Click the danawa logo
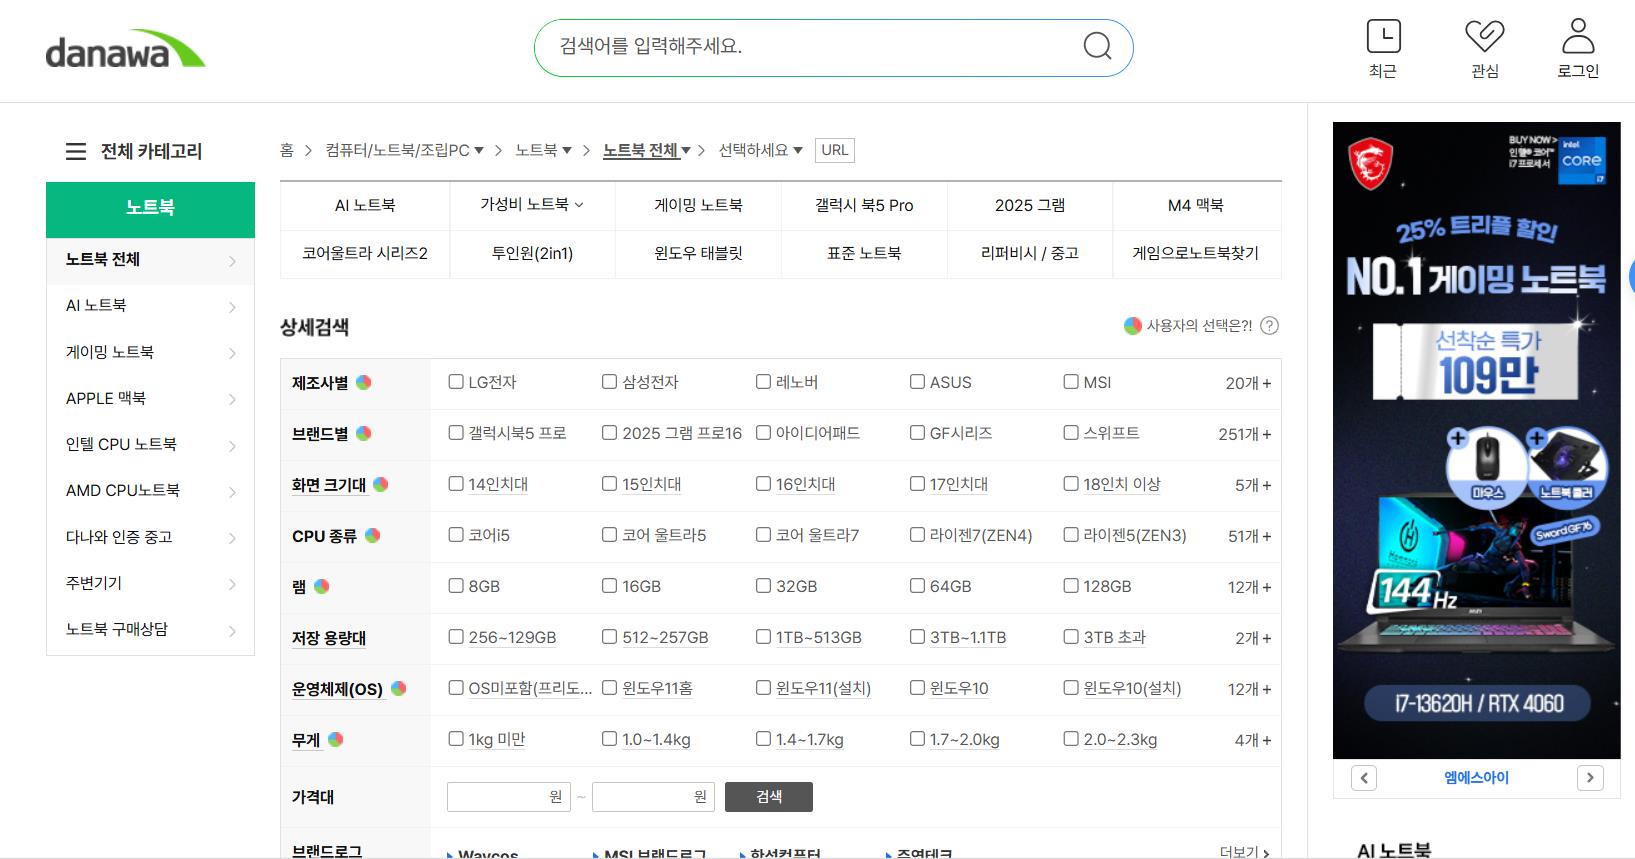This screenshot has height=859, width=1635. [125, 49]
